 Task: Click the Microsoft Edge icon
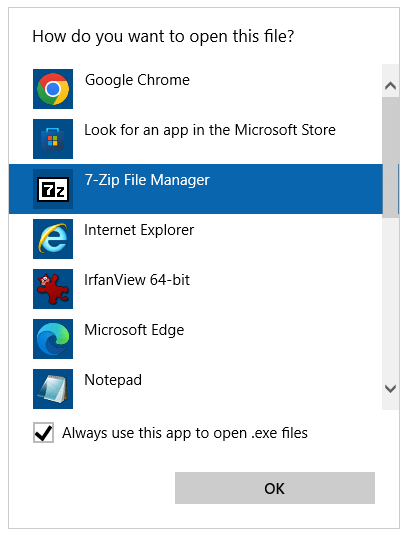[x=53, y=339]
